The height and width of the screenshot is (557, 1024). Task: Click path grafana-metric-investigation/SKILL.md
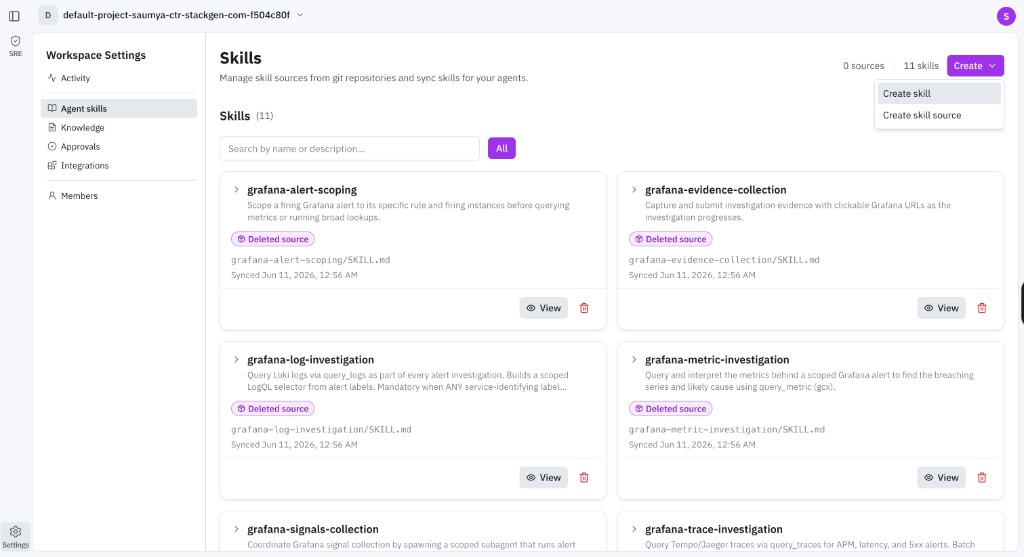727,430
